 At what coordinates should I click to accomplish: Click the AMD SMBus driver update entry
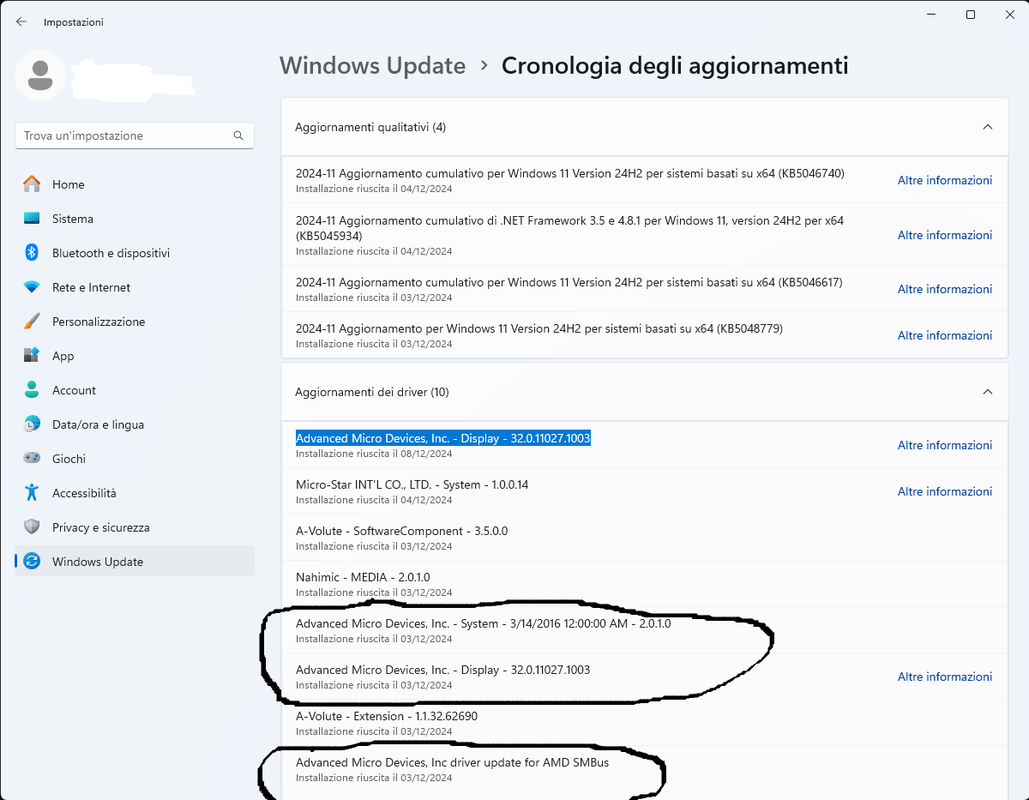coord(644,769)
